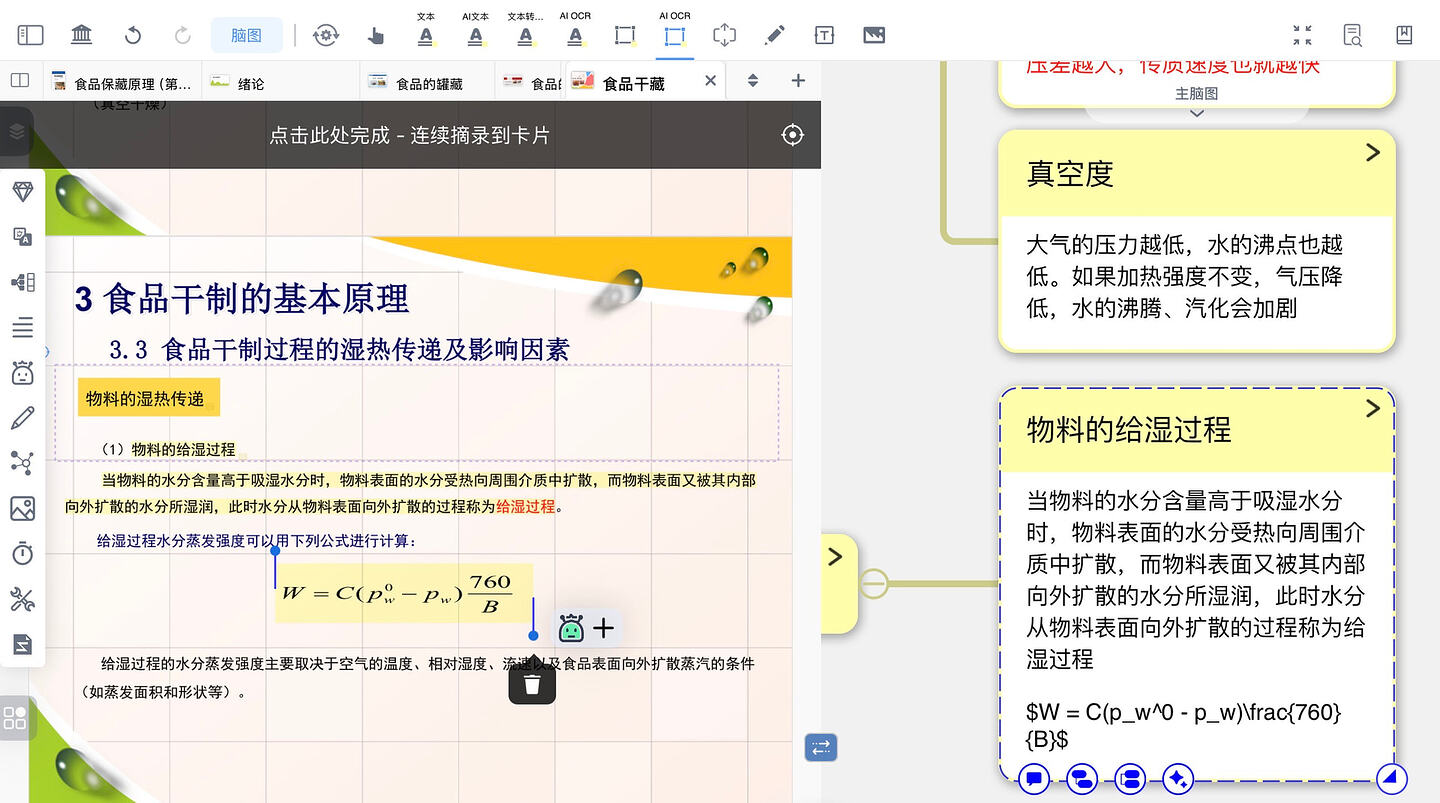Select the image insert tool in top toolbar
This screenshot has width=1440, height=803.
pyautogui.click(x=874, y=36)
